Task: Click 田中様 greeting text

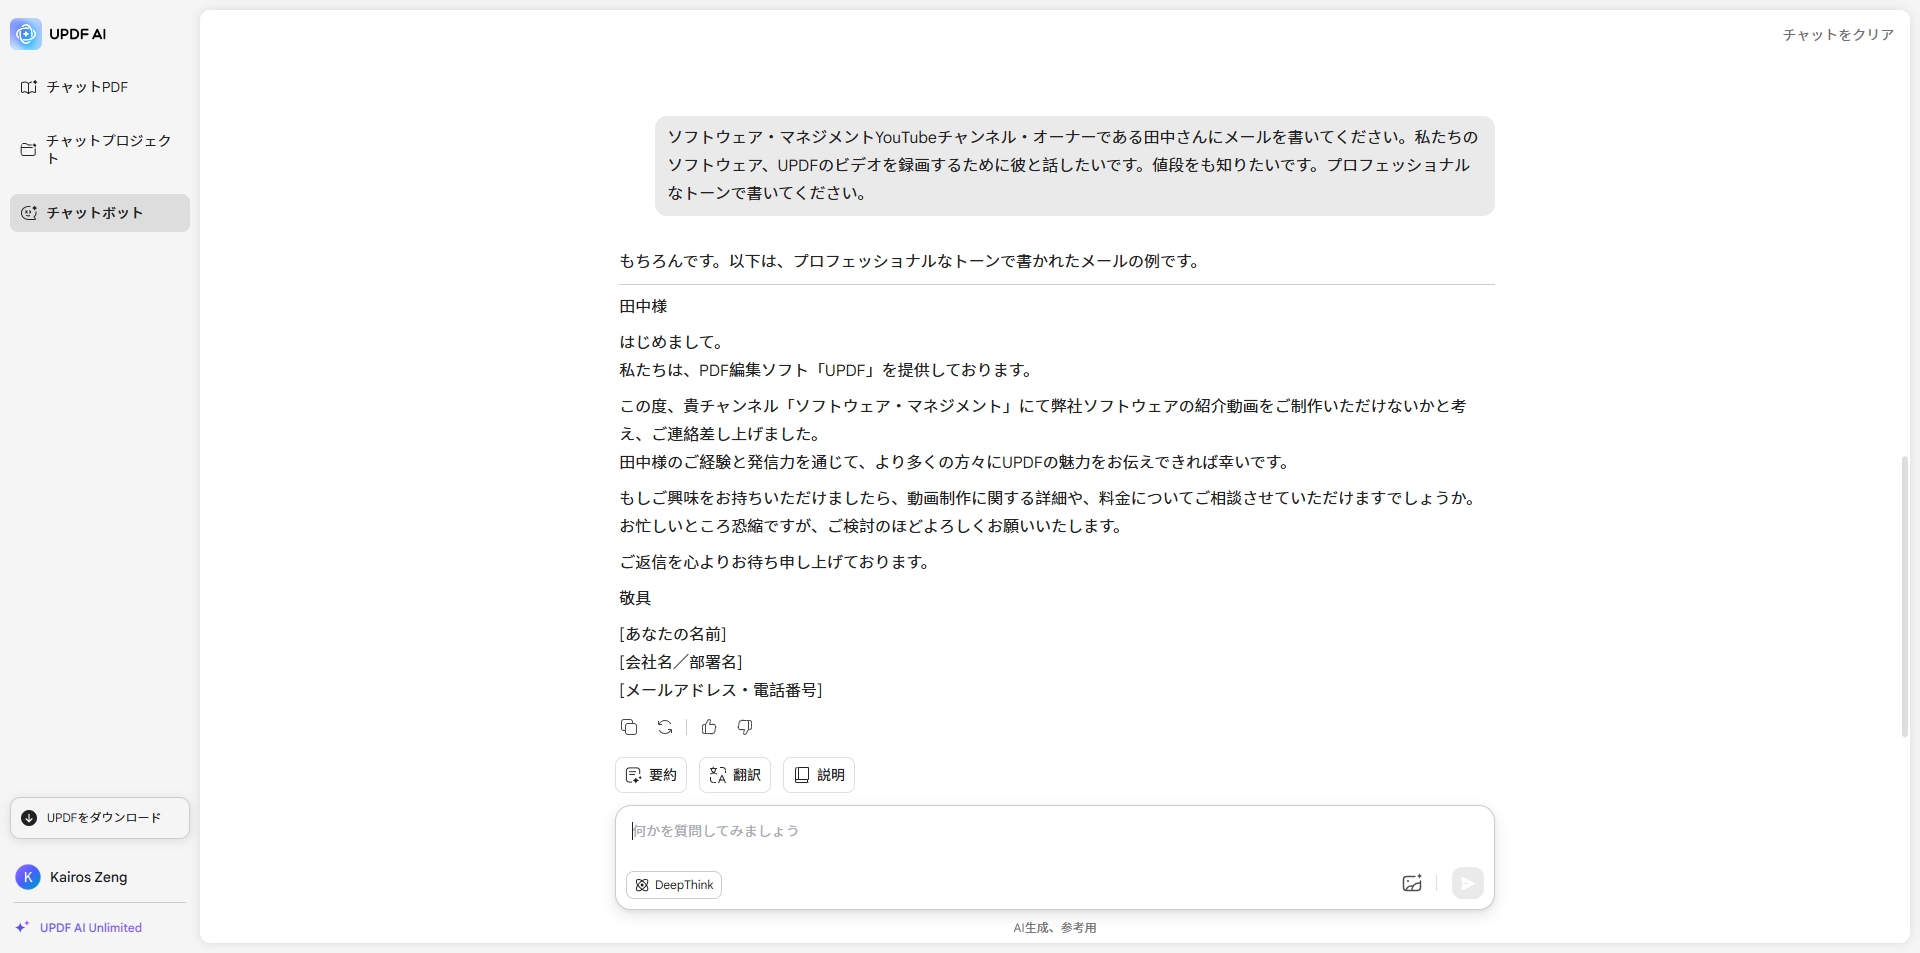Action: tap(643, 306)
